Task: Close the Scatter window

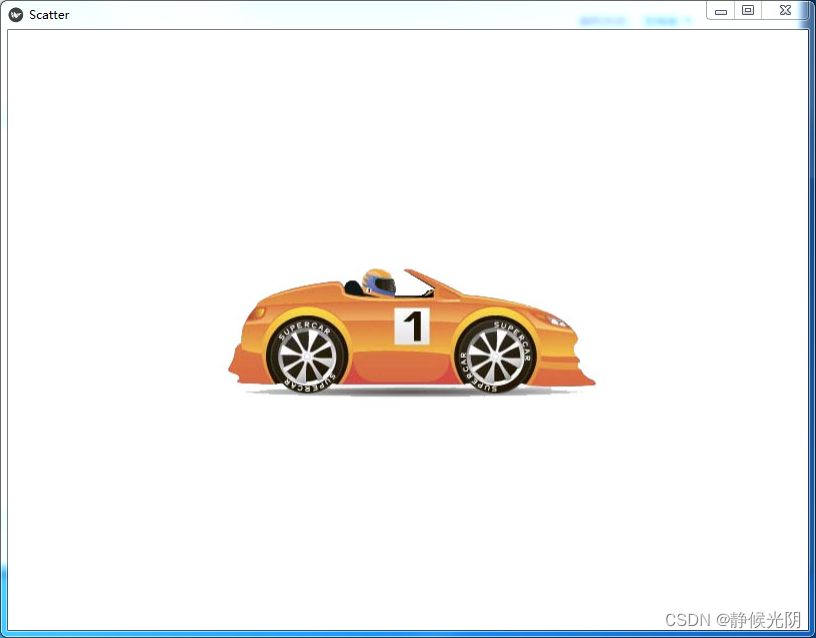Action: click(785, 11)
